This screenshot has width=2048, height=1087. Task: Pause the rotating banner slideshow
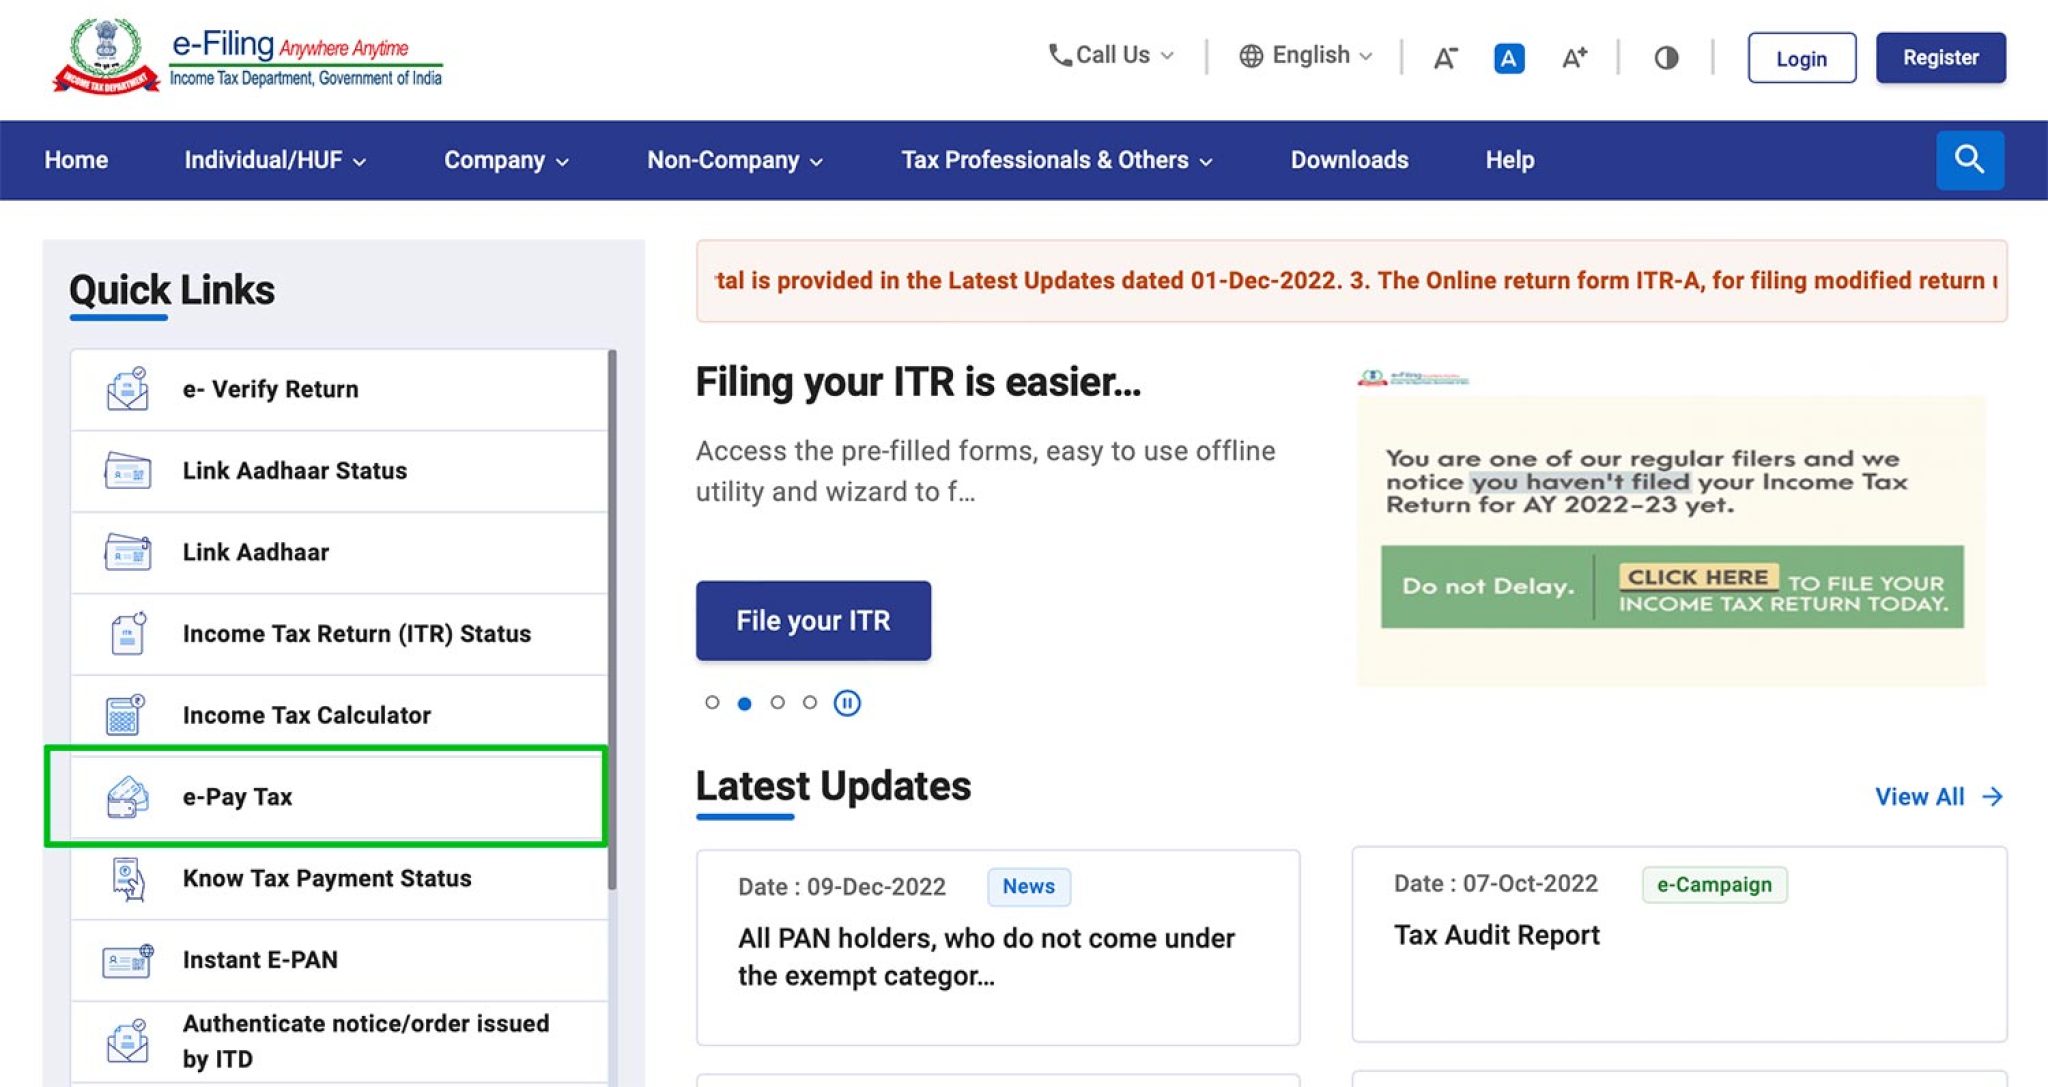tap(847, 701)
